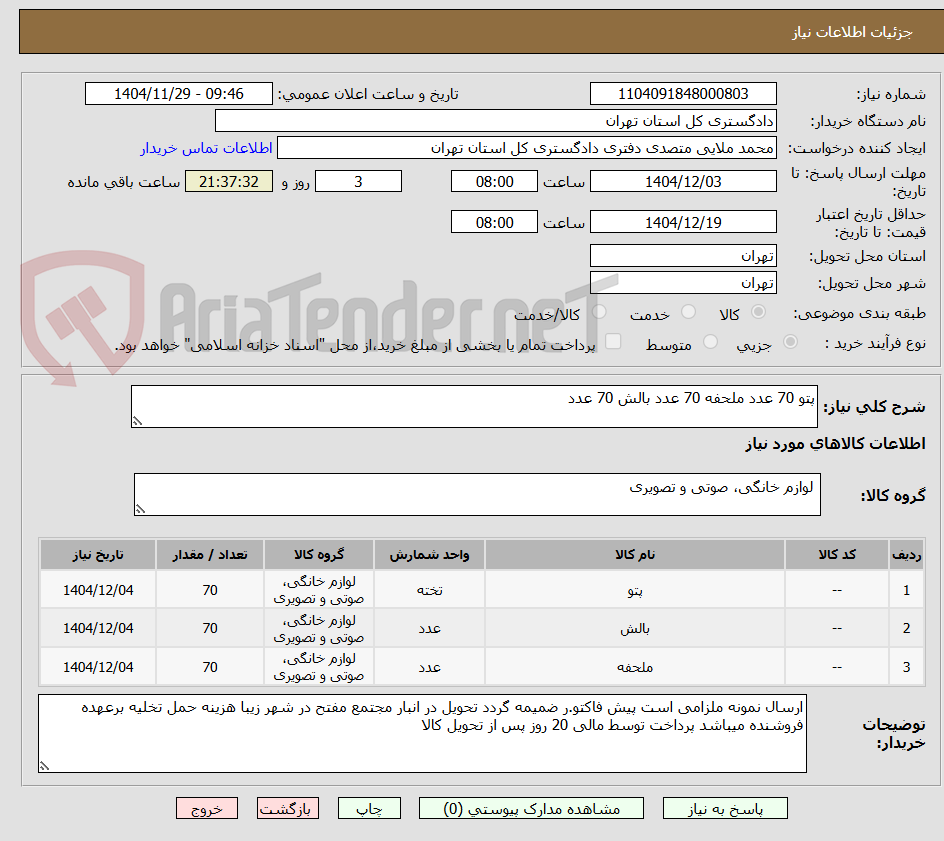Click the عدد unit cell in بالش row
The height and width of the screenshot is (841, 944).
[x=429, y=628]
